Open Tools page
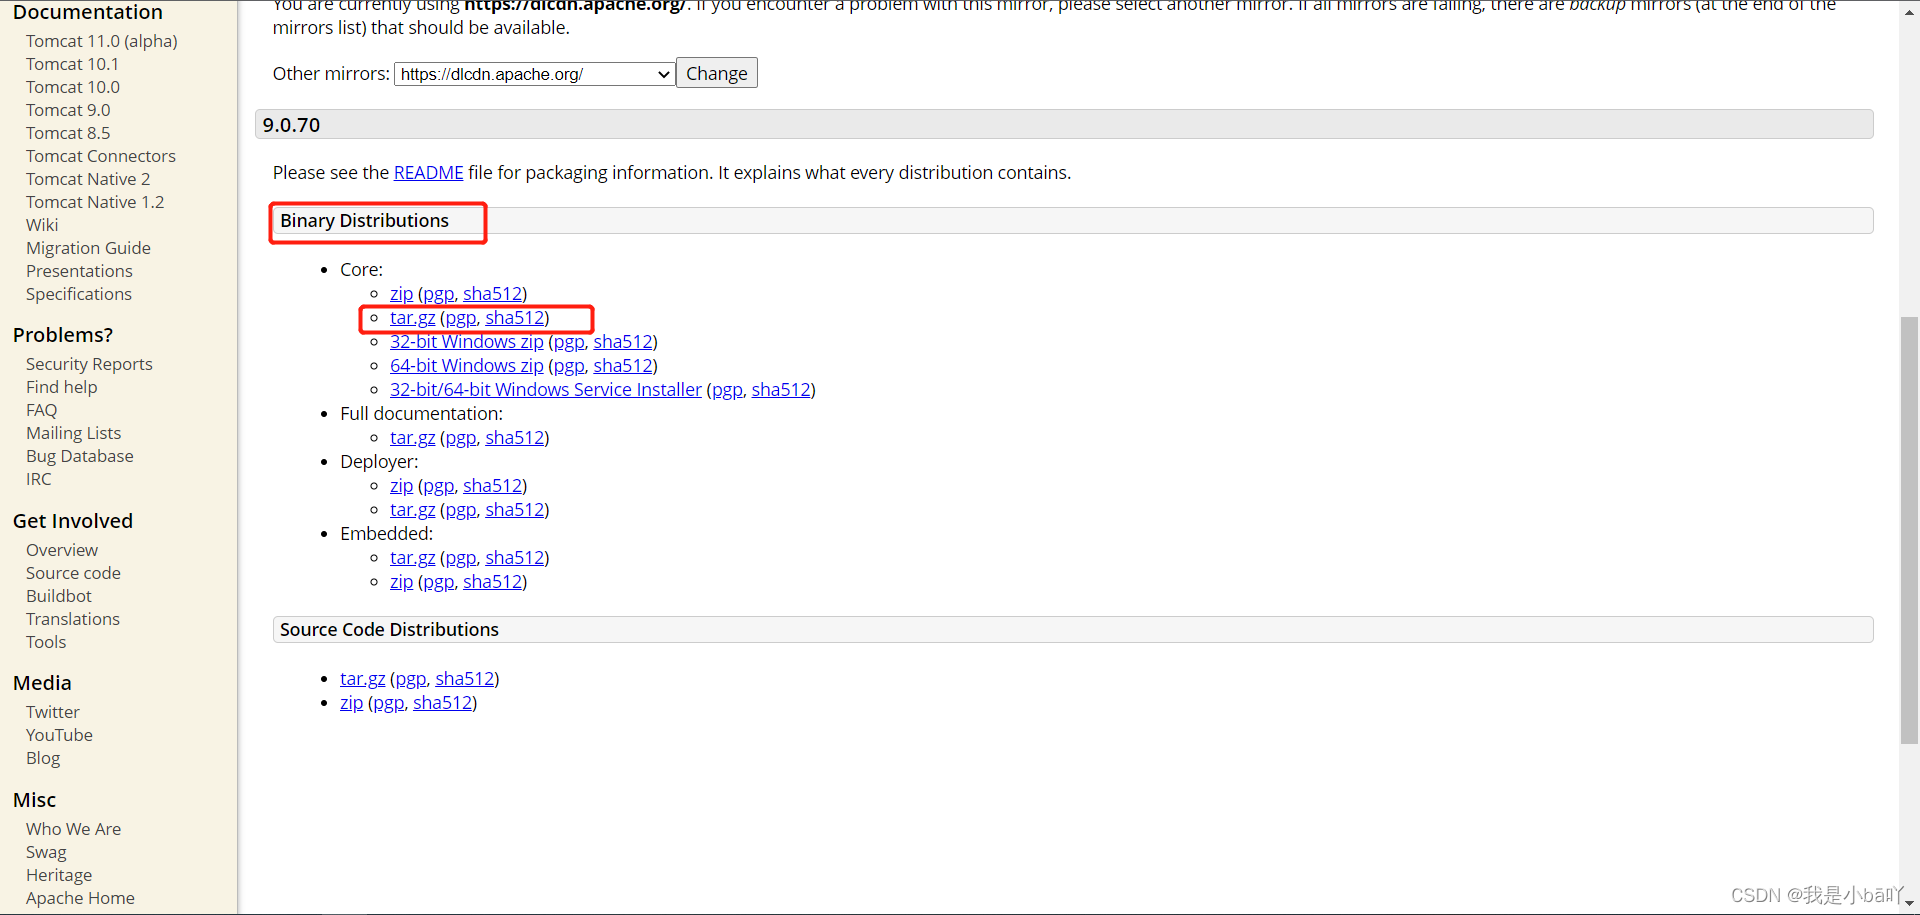Viewport: 1920px width, 915px height. (46, 642)
